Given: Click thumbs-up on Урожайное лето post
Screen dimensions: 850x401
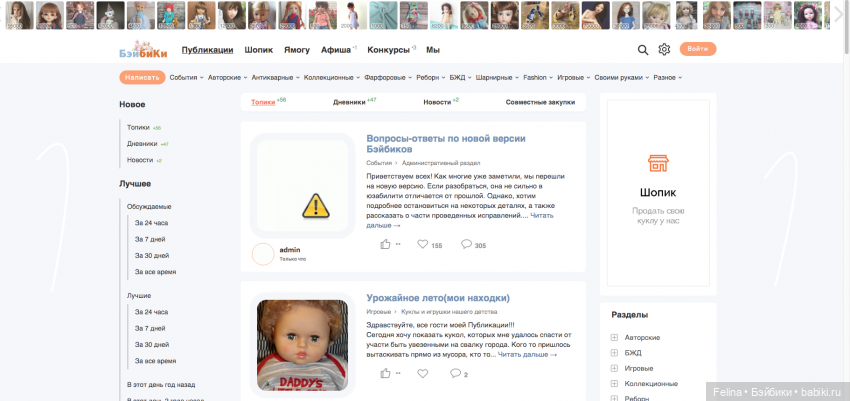Looking at the screenshot, I should click(x=386, y=373).
